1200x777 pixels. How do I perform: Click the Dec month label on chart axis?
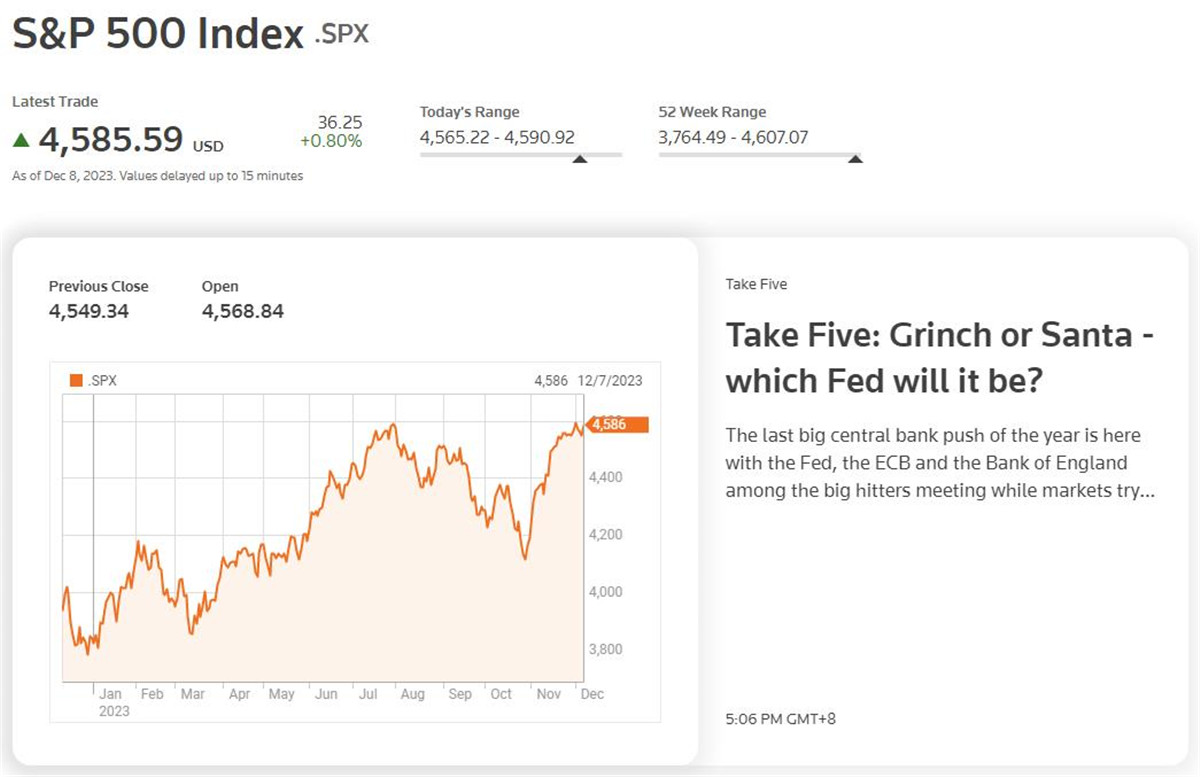pyautogui.click(x=592, y=694)
